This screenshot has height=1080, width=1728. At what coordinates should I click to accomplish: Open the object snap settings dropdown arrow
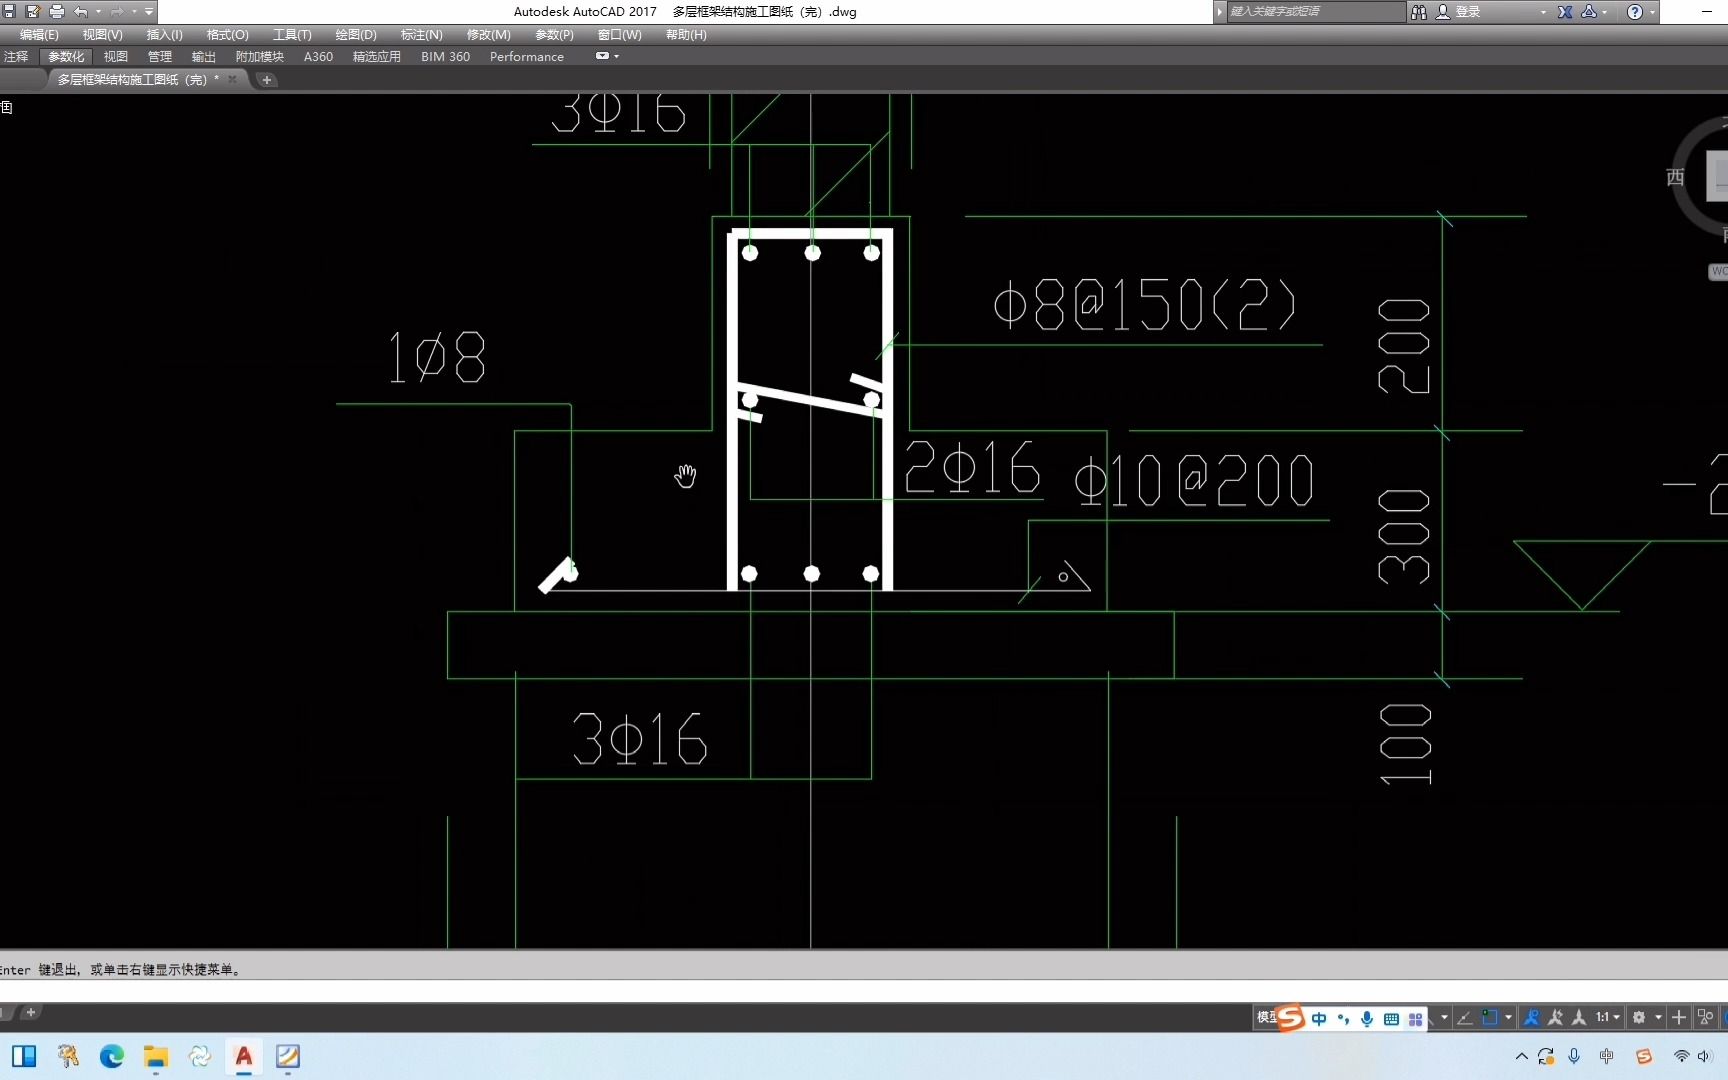coord(1508,1017)
